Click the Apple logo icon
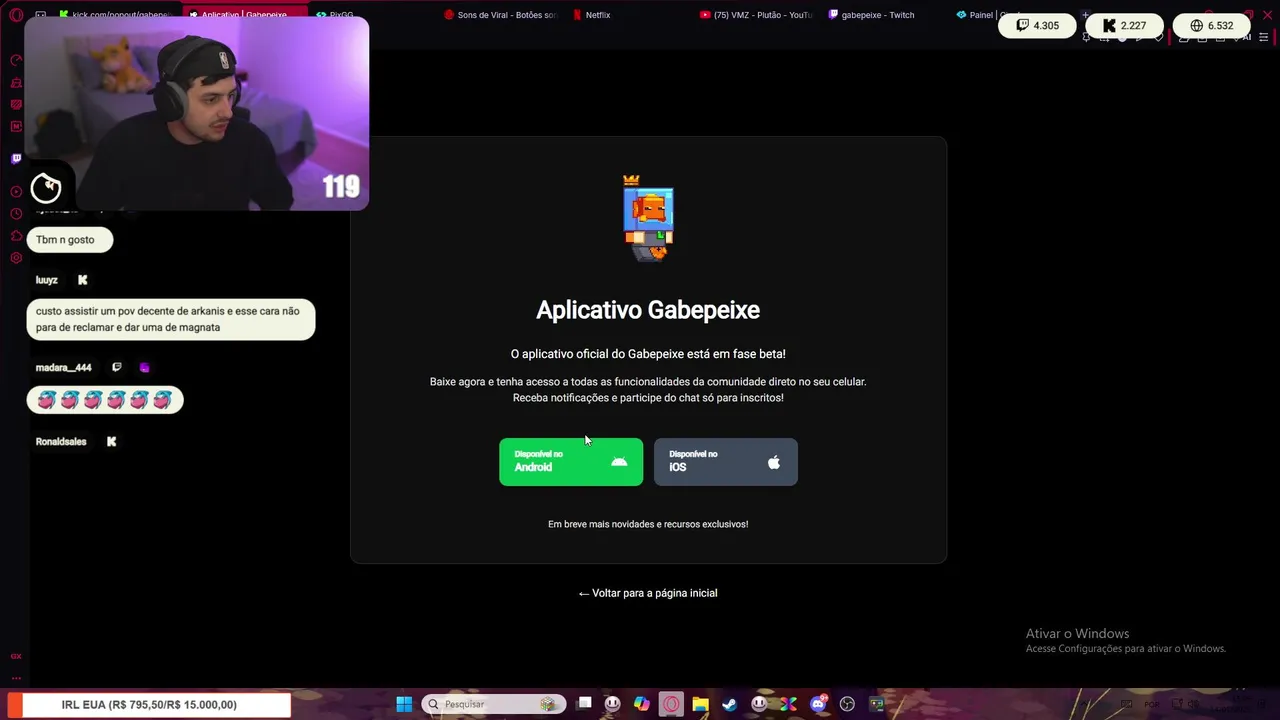Screen dimensions: 1280x720 [773, 462]
